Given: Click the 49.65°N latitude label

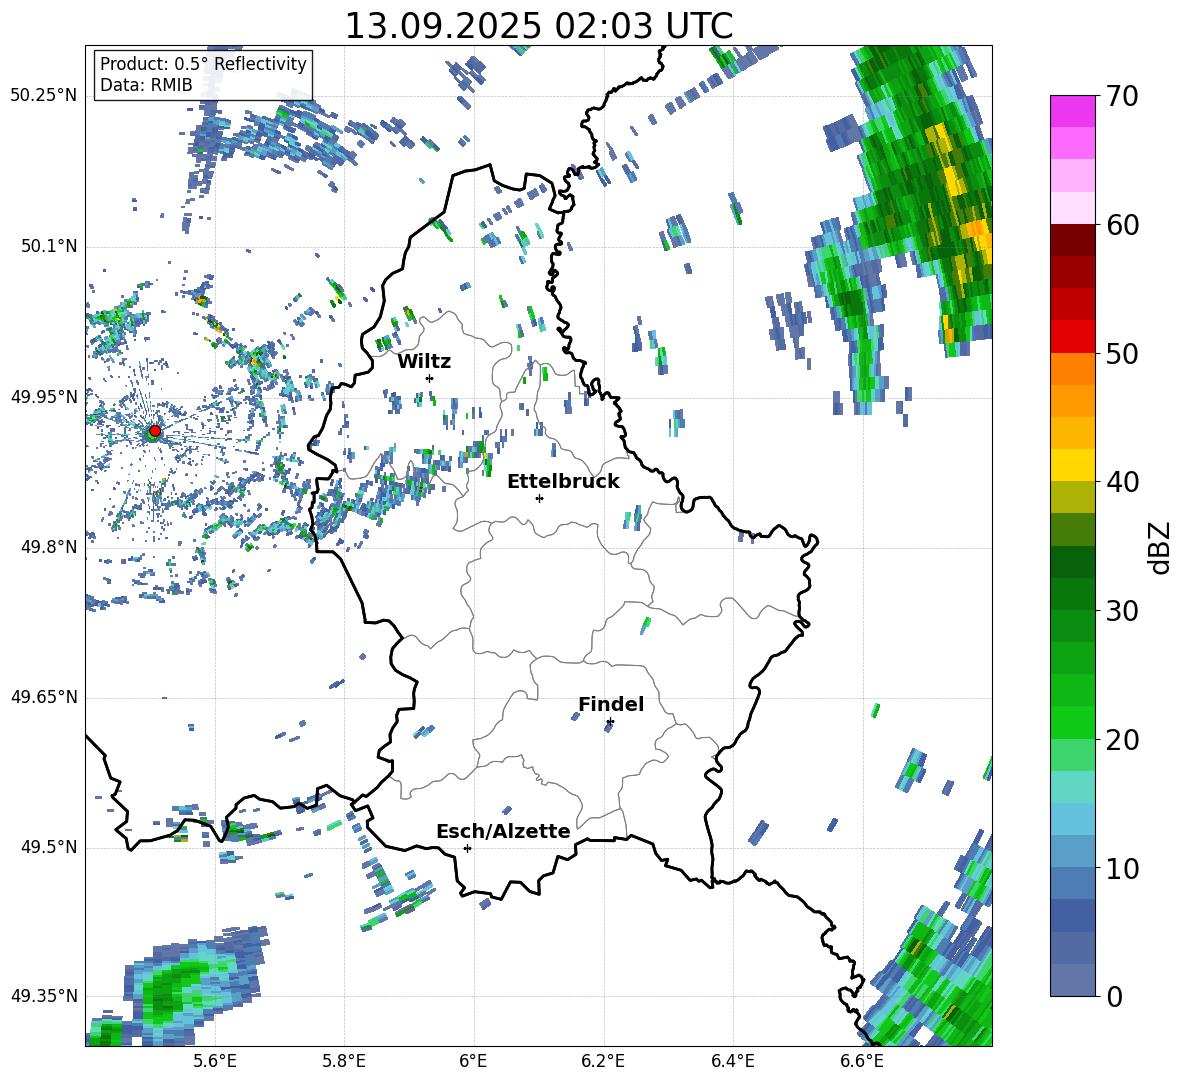Looking at the screenshot, I should [44, 697].
